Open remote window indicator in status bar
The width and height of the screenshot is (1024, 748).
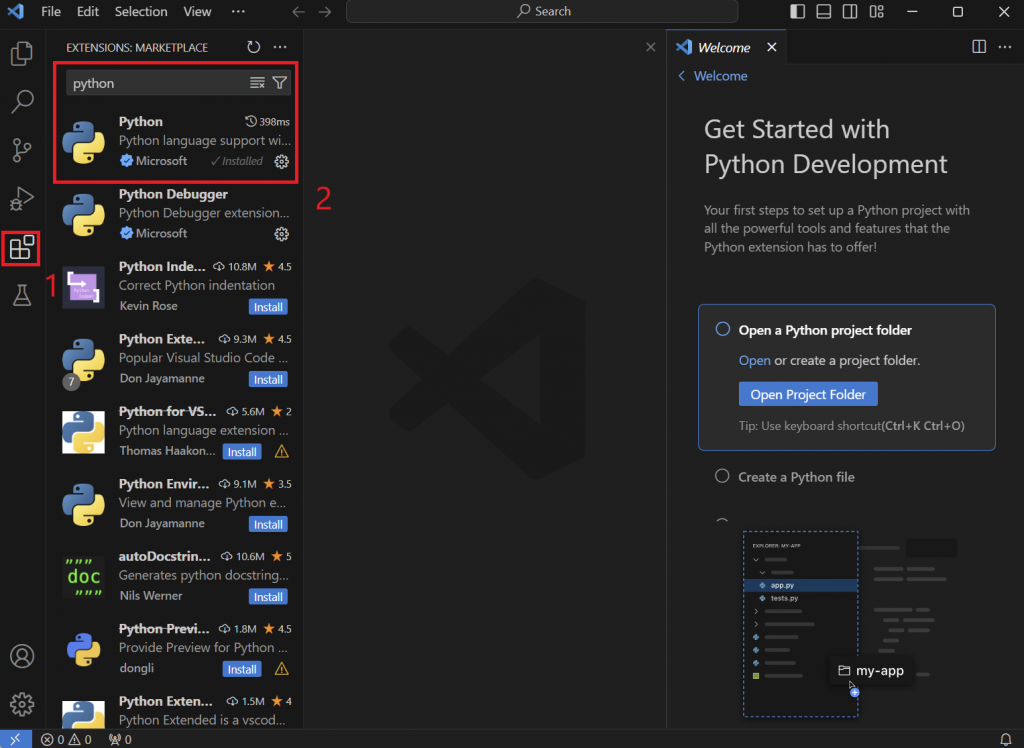coord(15,740)
